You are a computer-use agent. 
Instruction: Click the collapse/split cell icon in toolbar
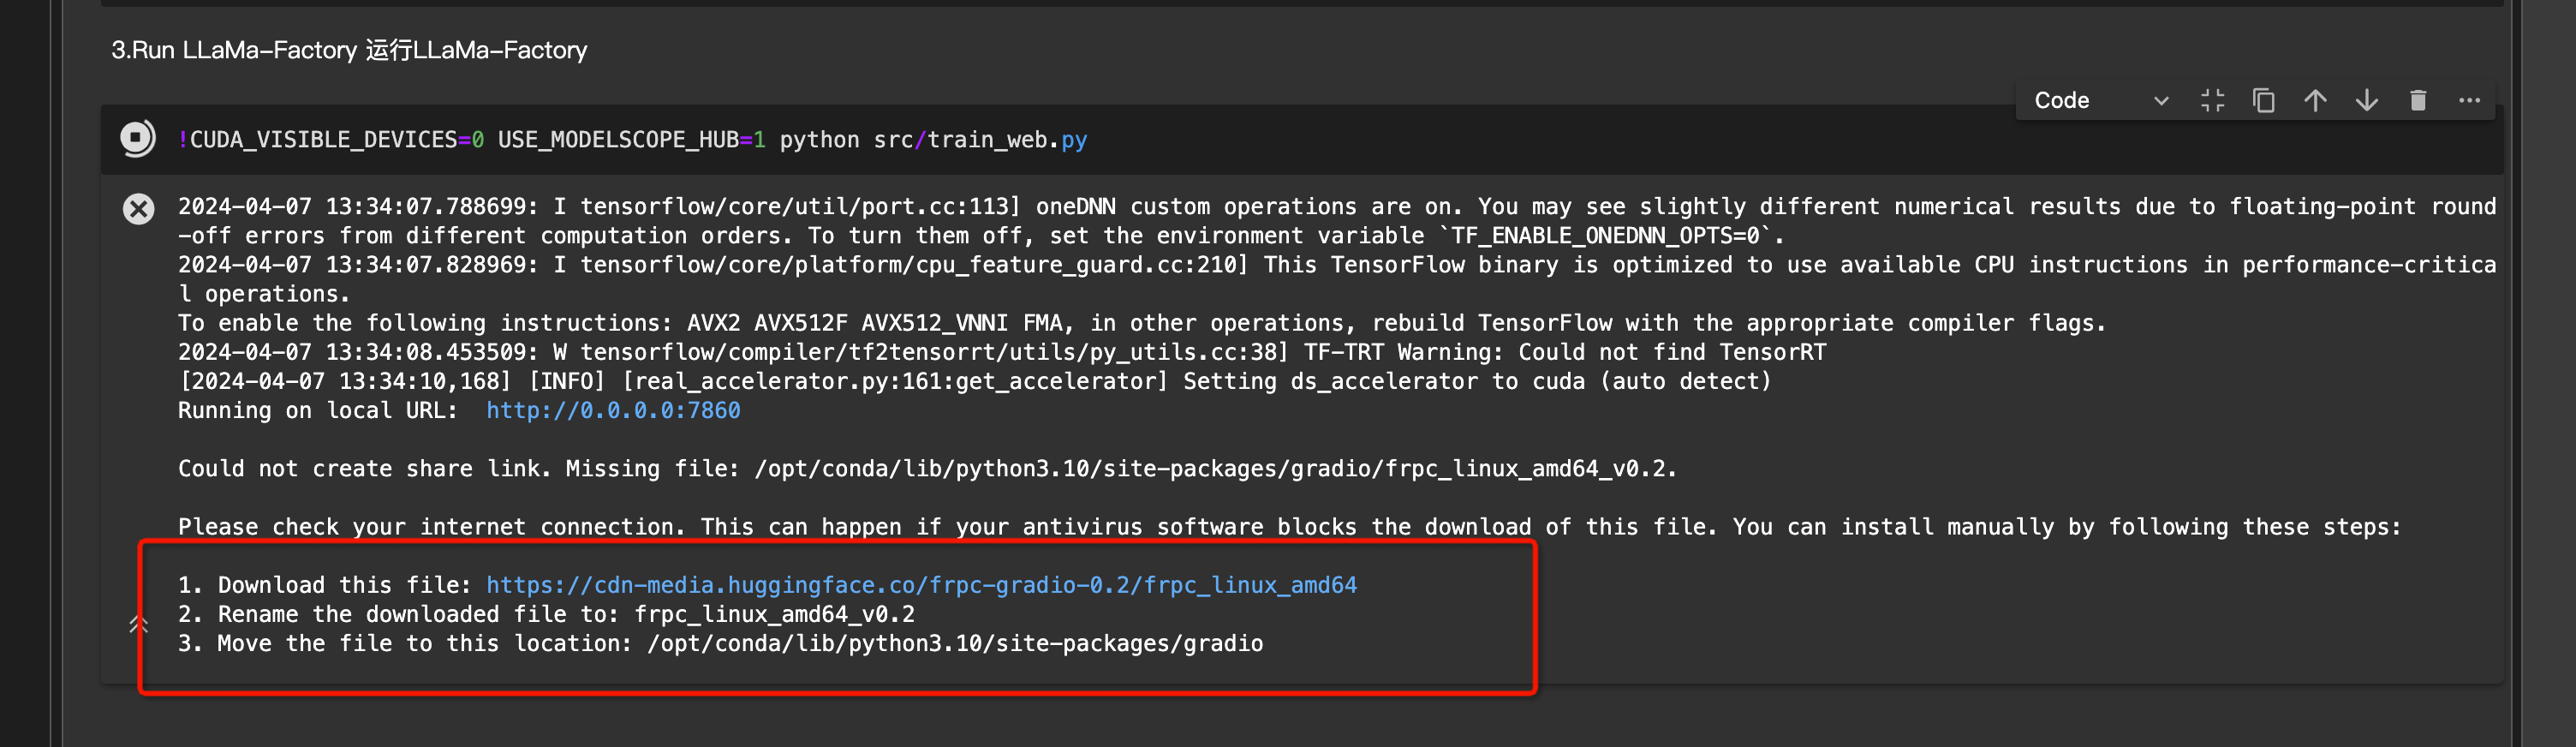pos(2212,100)
